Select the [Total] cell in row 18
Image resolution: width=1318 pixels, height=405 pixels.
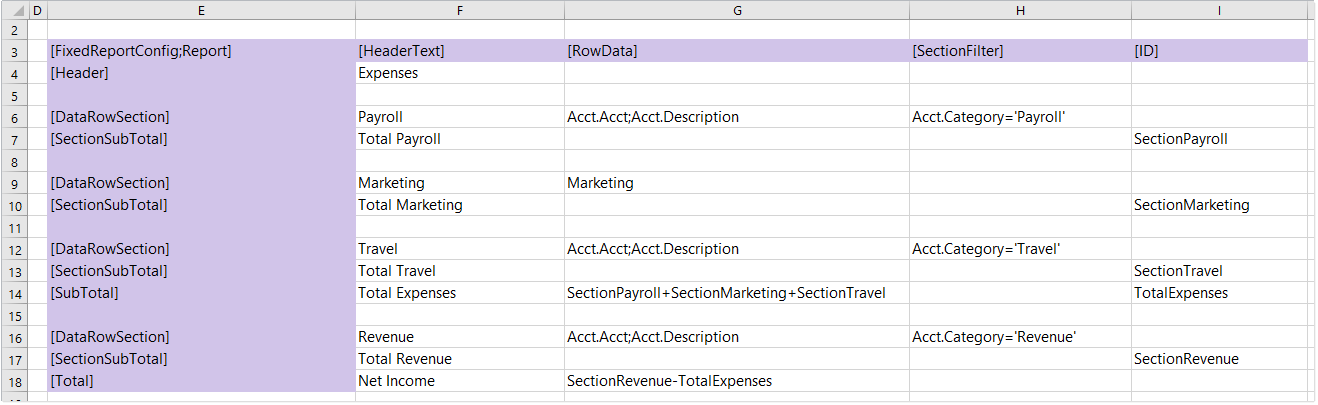(72, 381)
